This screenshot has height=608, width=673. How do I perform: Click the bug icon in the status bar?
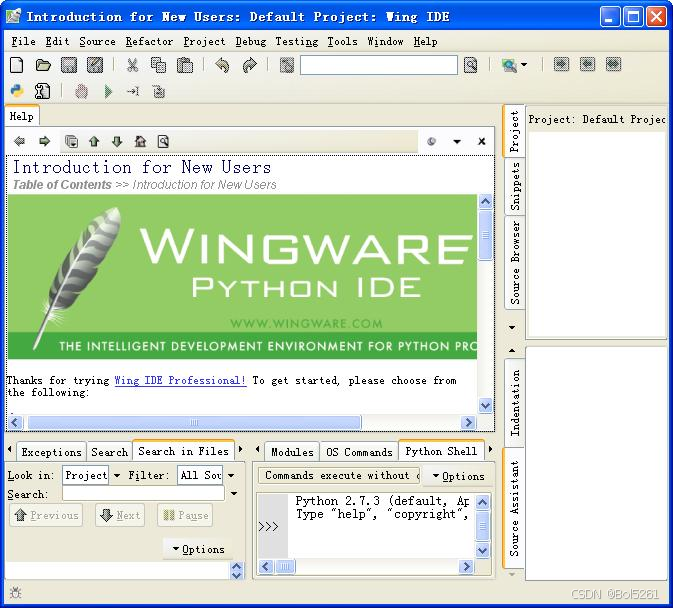pyautogui.click(x=15, y=593)
